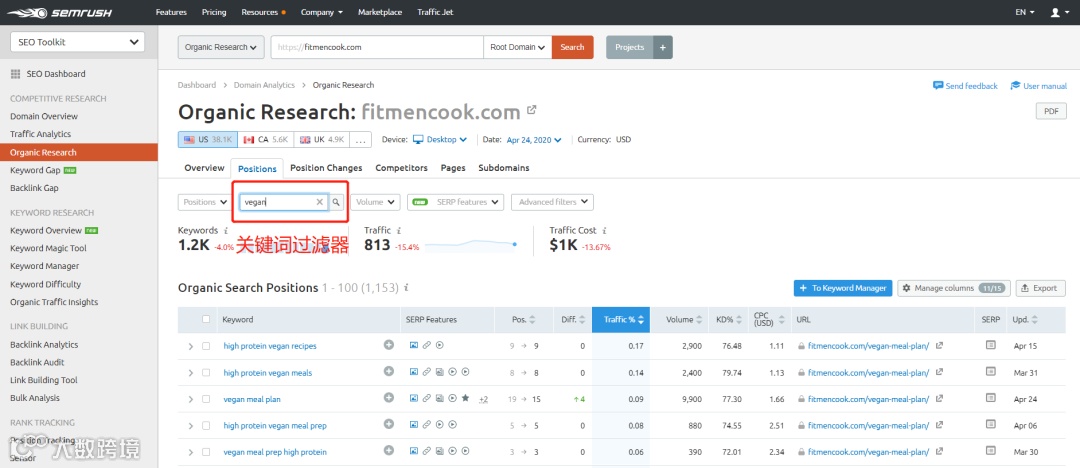Select checkbox for 'high protein vegan meals'
Image resolution: width=1080 pixels, height=468 pixels.
(206, 372)
